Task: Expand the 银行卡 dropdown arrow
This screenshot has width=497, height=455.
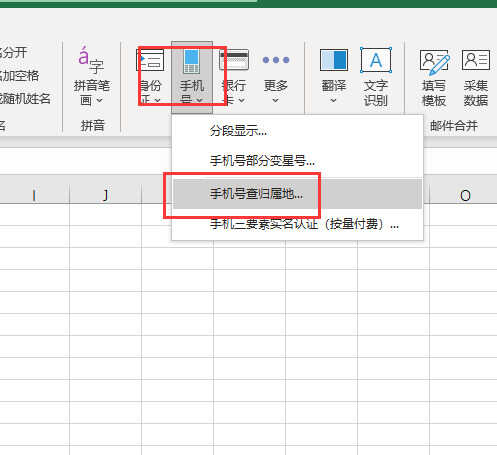Action: [242, 100]
